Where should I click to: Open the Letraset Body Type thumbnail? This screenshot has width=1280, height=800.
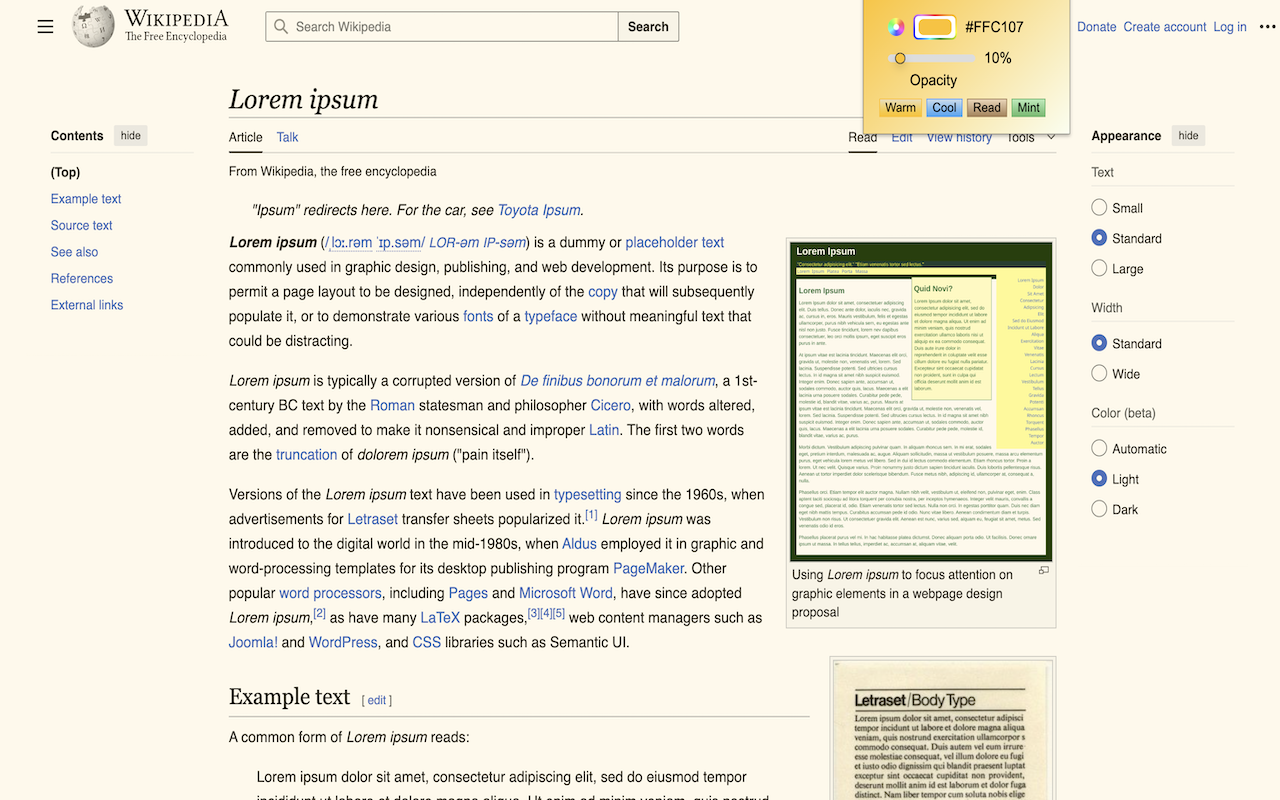943,732
